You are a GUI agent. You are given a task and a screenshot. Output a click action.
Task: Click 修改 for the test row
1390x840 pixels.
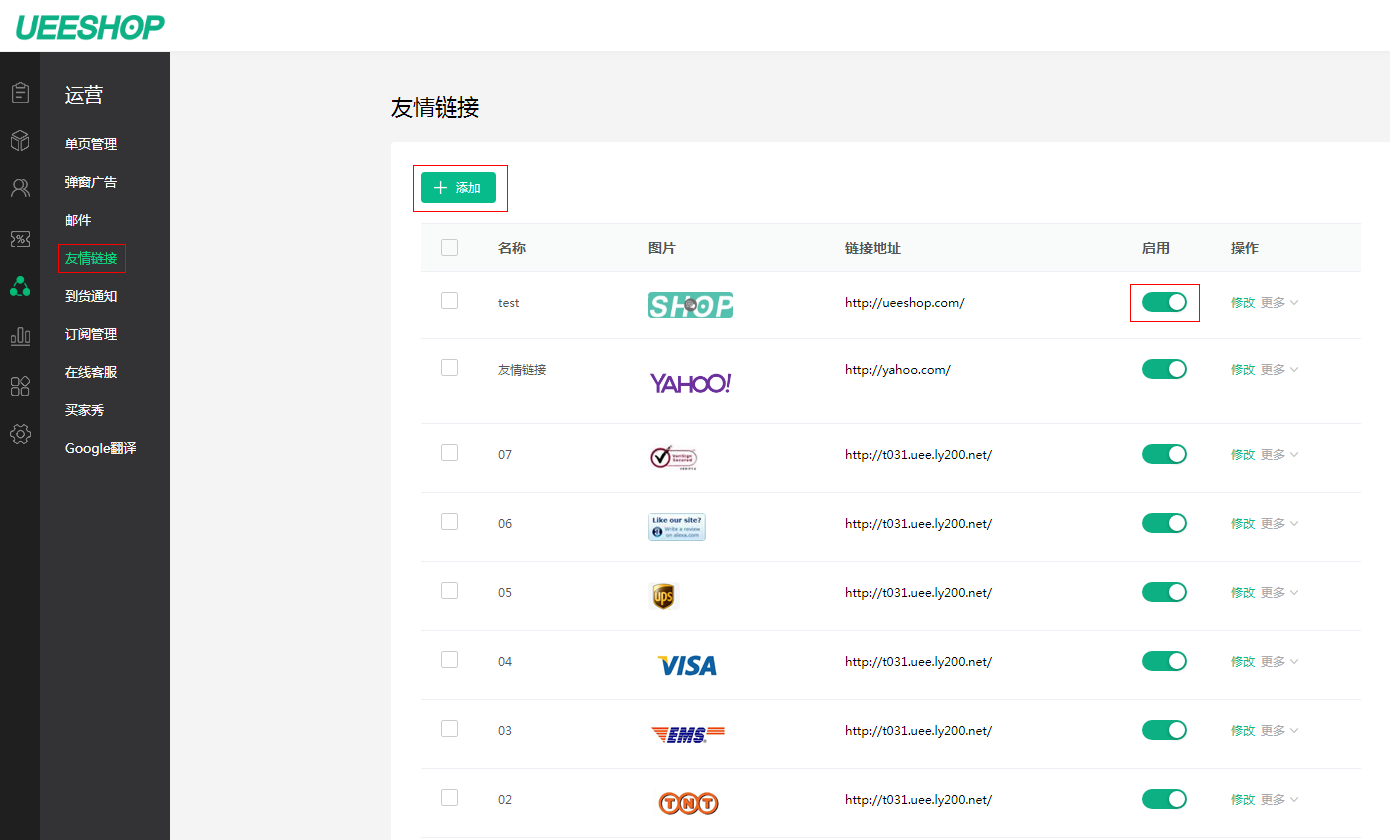coord(1242,302)
